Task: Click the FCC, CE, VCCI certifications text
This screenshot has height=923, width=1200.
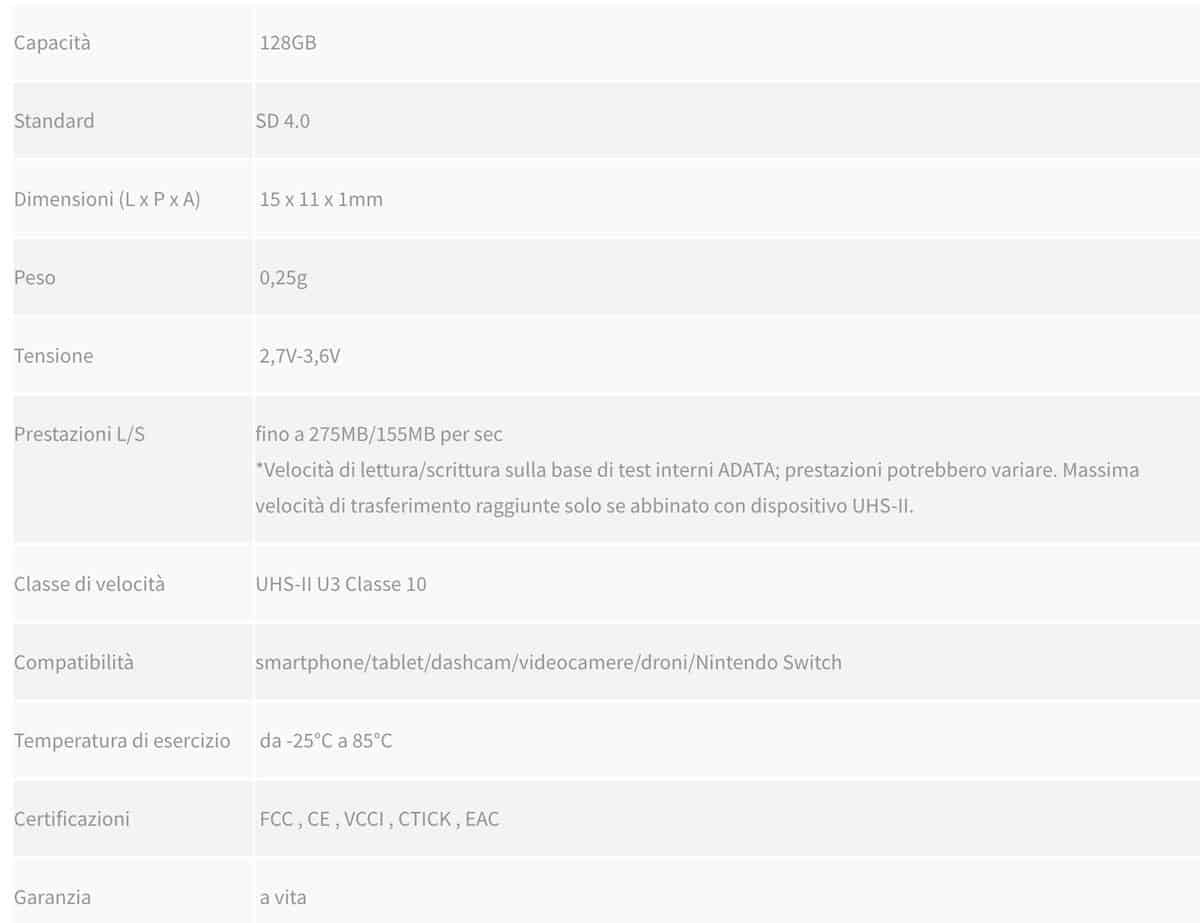Action: click(x=379, y=819)
